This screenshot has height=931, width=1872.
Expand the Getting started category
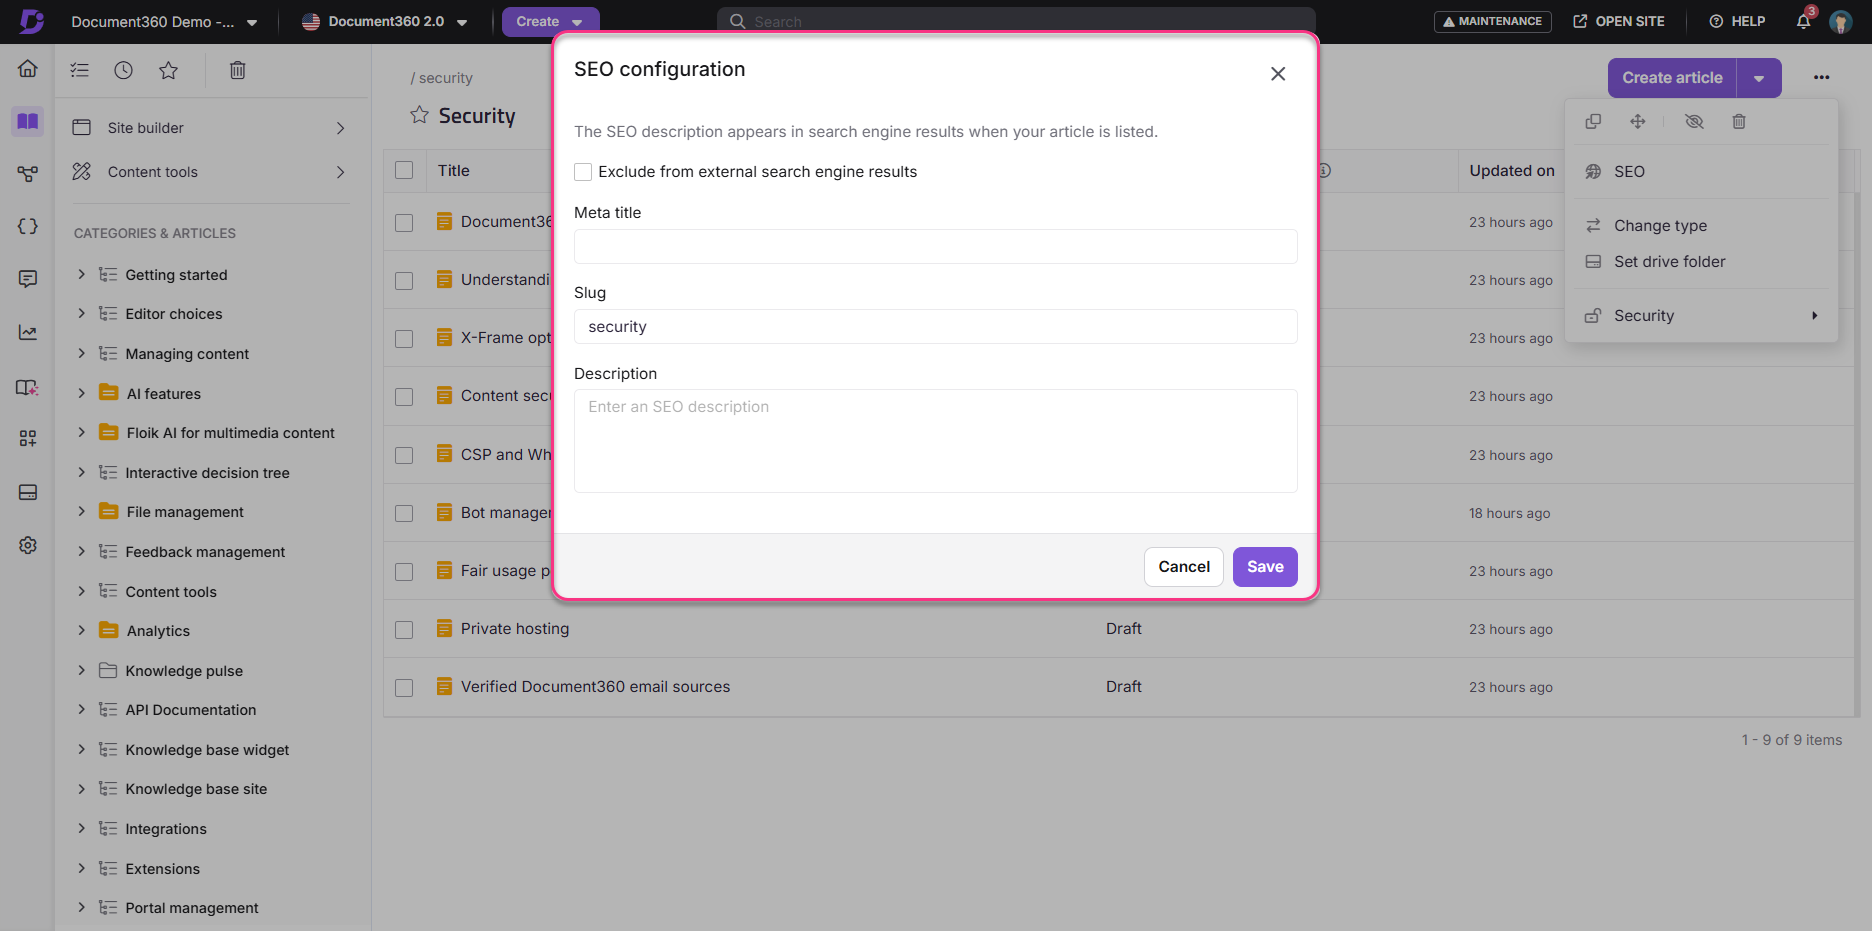[x=81, y=274]
